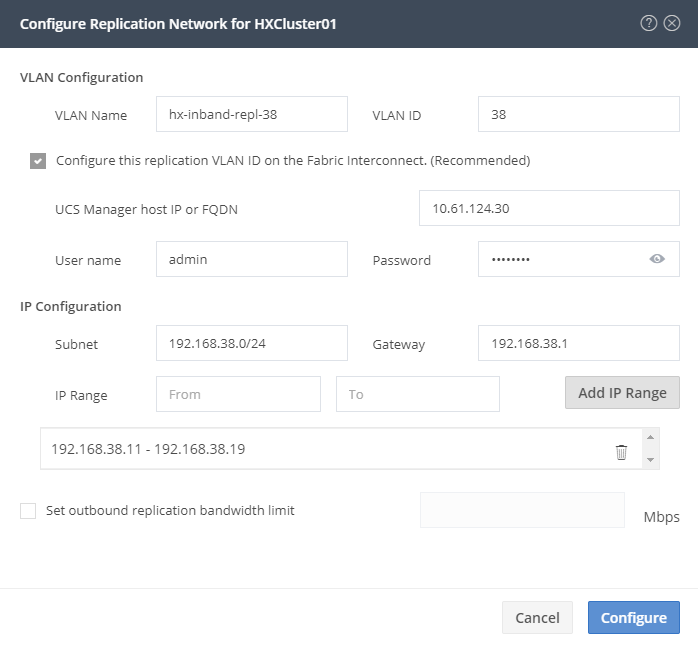This screenshot has height=645, width=698.
Task: Click the Gateway input field
Action: [x=579, y=343]
